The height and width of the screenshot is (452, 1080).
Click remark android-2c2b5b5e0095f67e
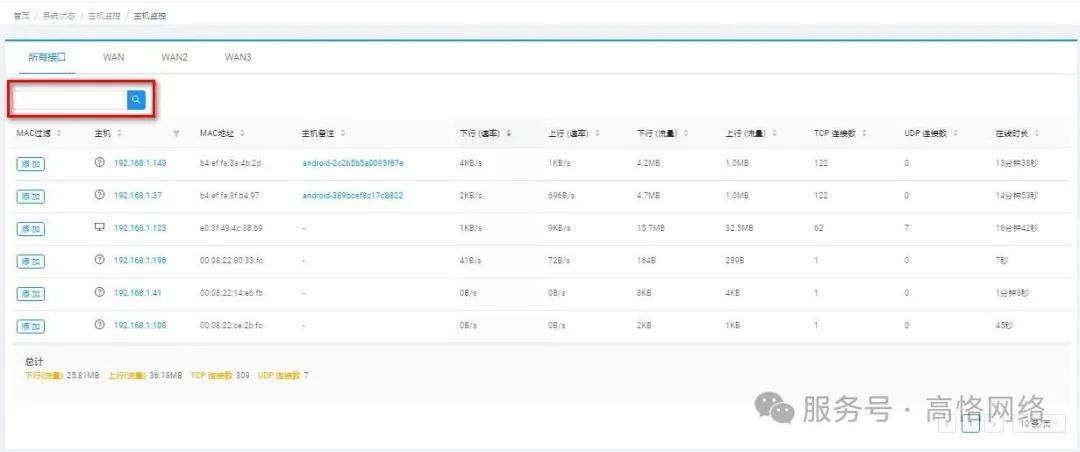[x=353, y=163]
